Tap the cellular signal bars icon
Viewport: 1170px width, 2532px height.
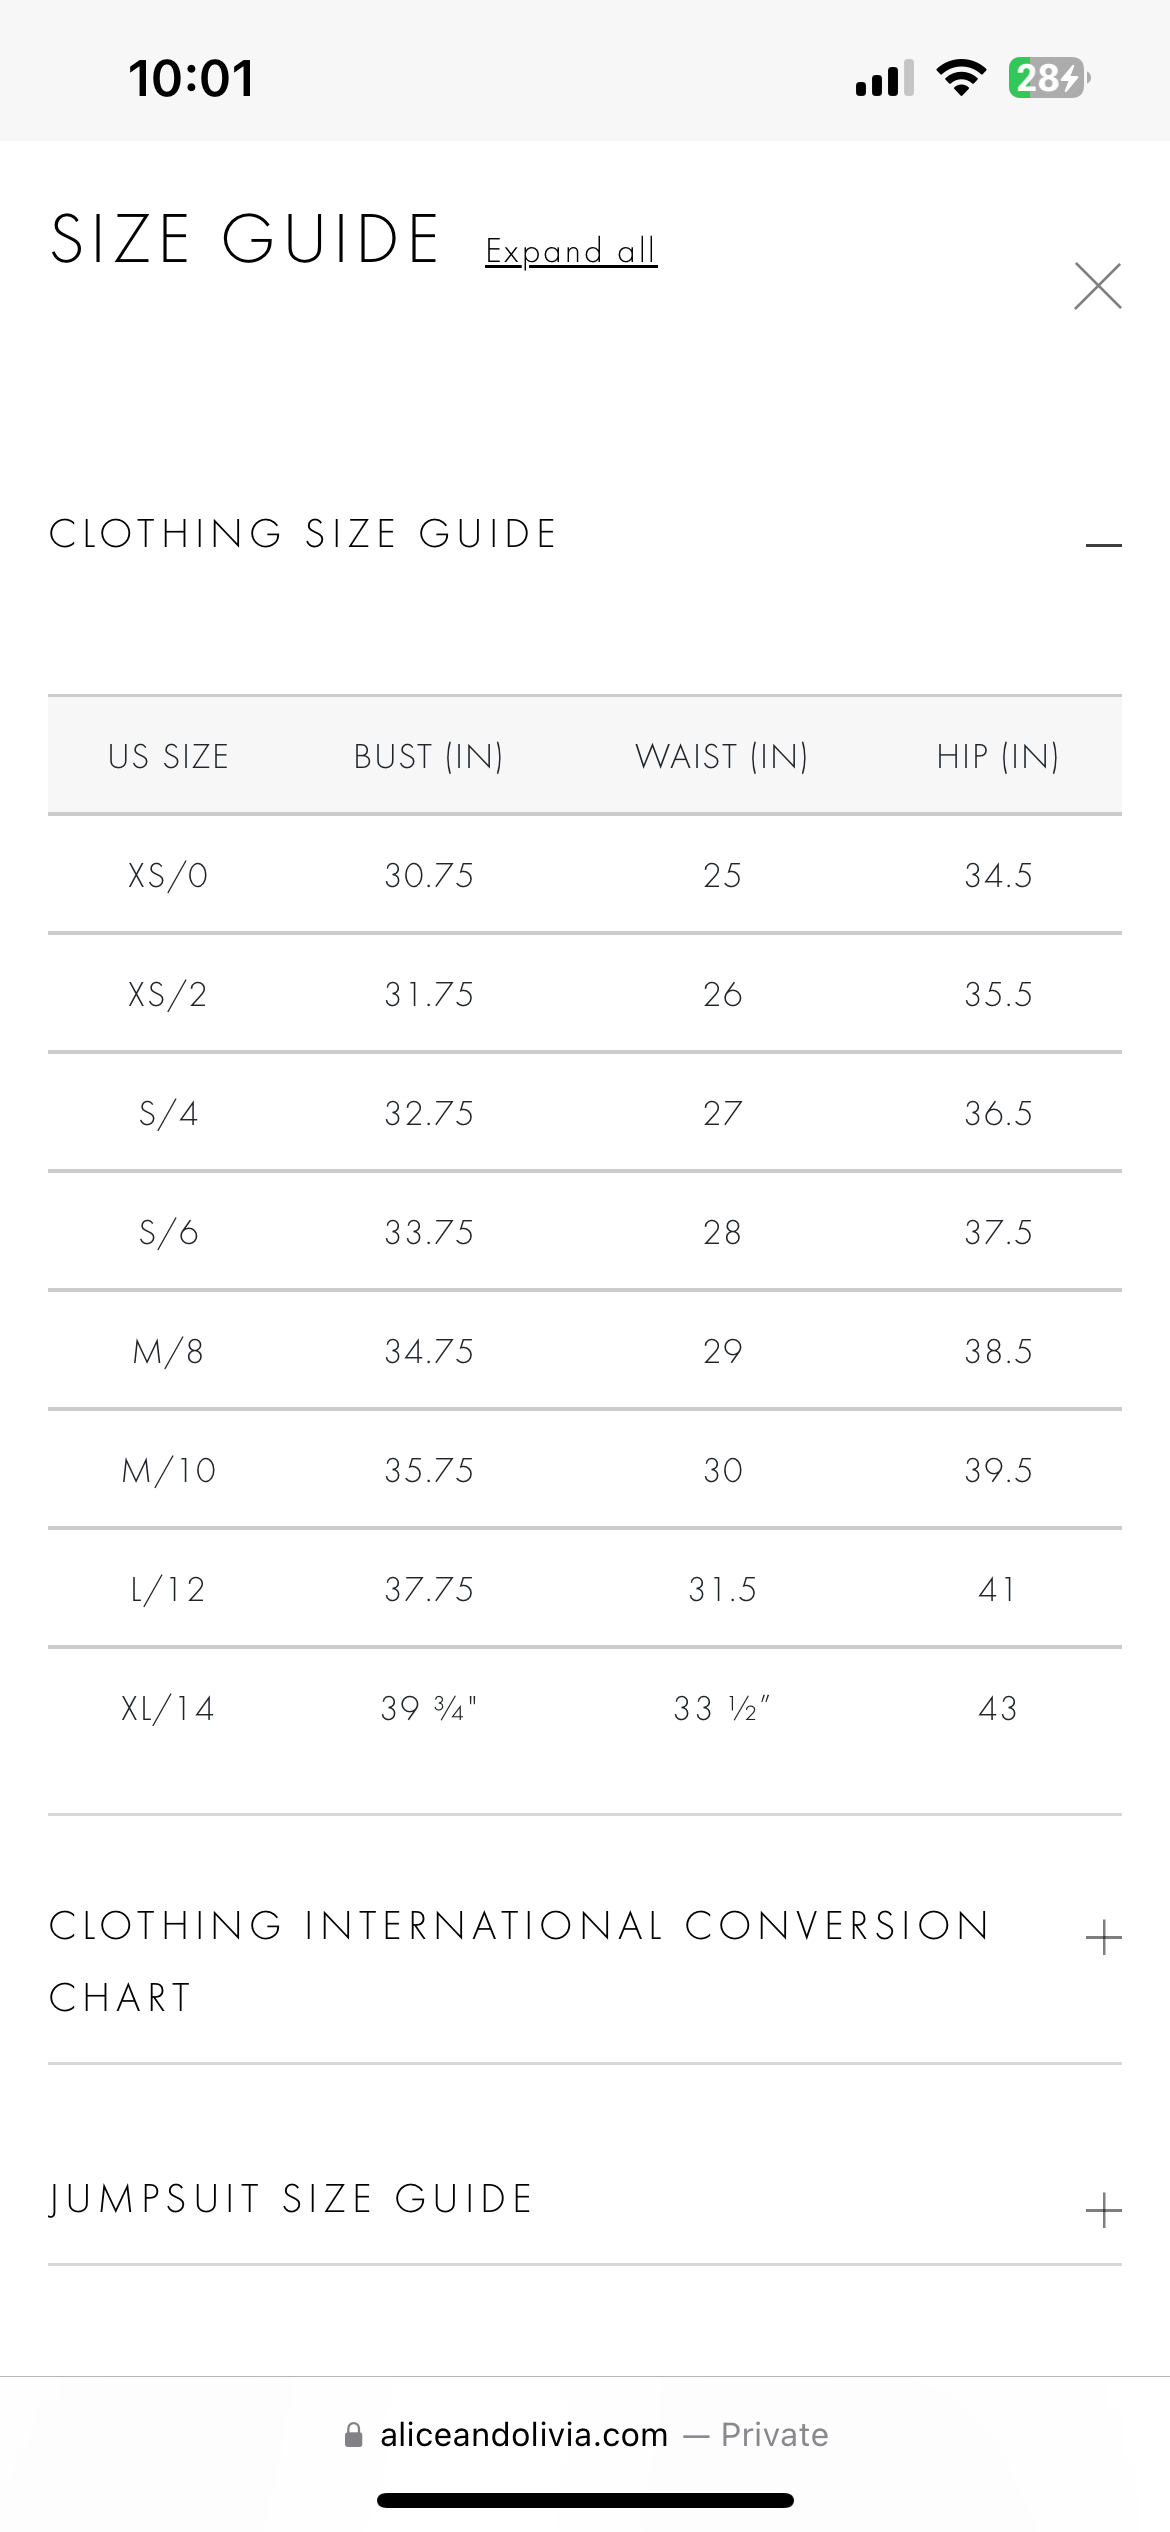point(884,78)
